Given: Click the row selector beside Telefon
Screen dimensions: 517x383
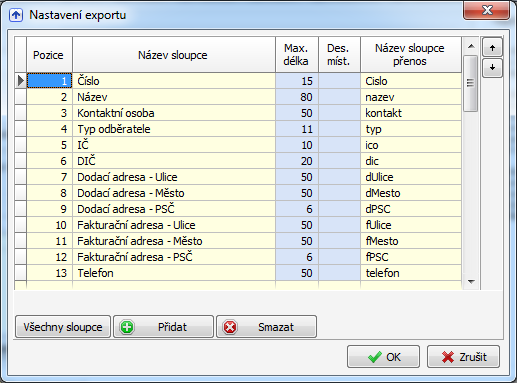Looking at the screenshot, I should pyautogui.click(x=21, y=273).
